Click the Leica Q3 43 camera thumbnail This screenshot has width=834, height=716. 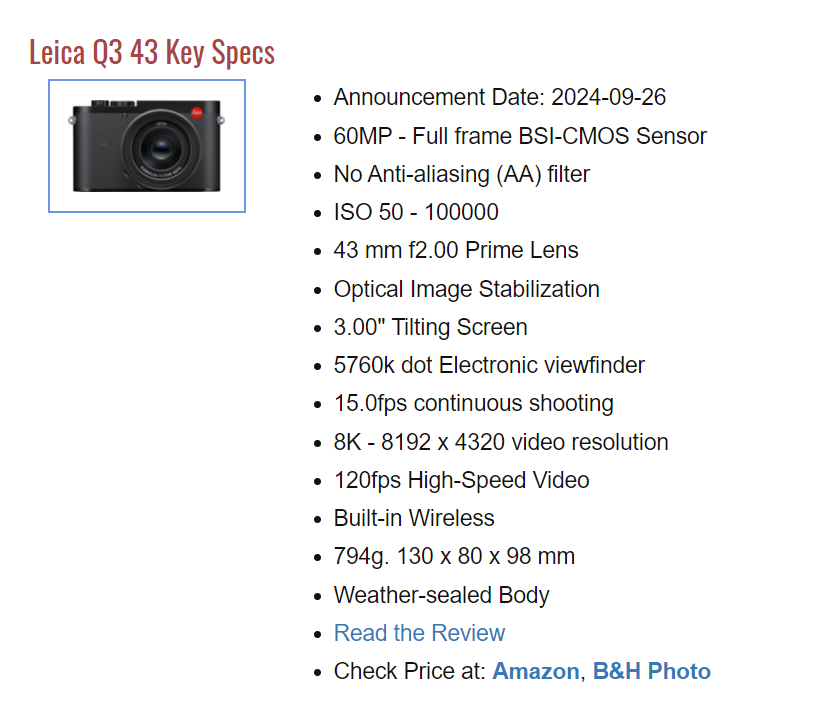click(x=147, y=146)
